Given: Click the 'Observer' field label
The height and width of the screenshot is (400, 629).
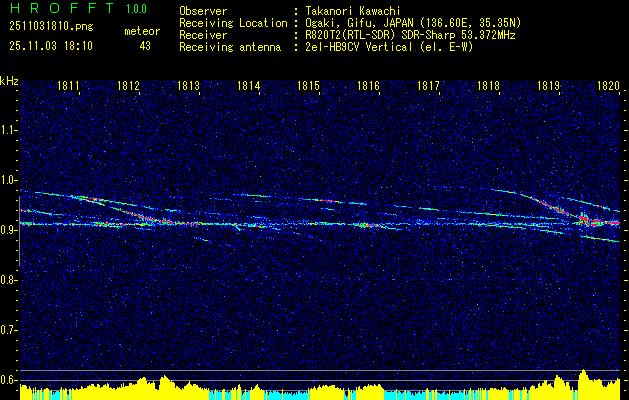Looking at the screenshot, I should 203,11.
